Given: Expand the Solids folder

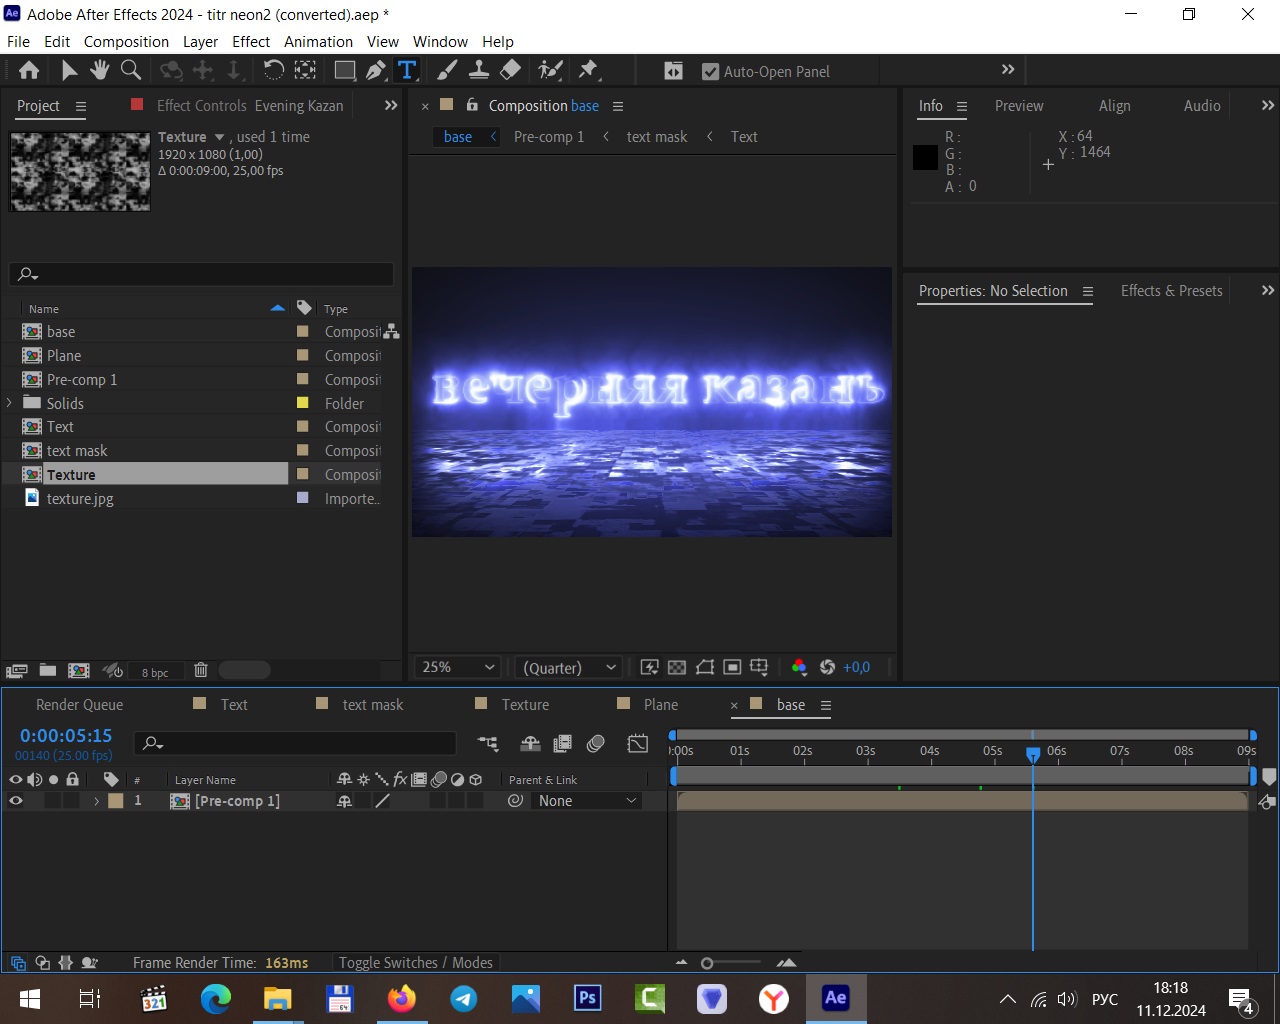Looking at the screenshot, I should coord(10,403).
